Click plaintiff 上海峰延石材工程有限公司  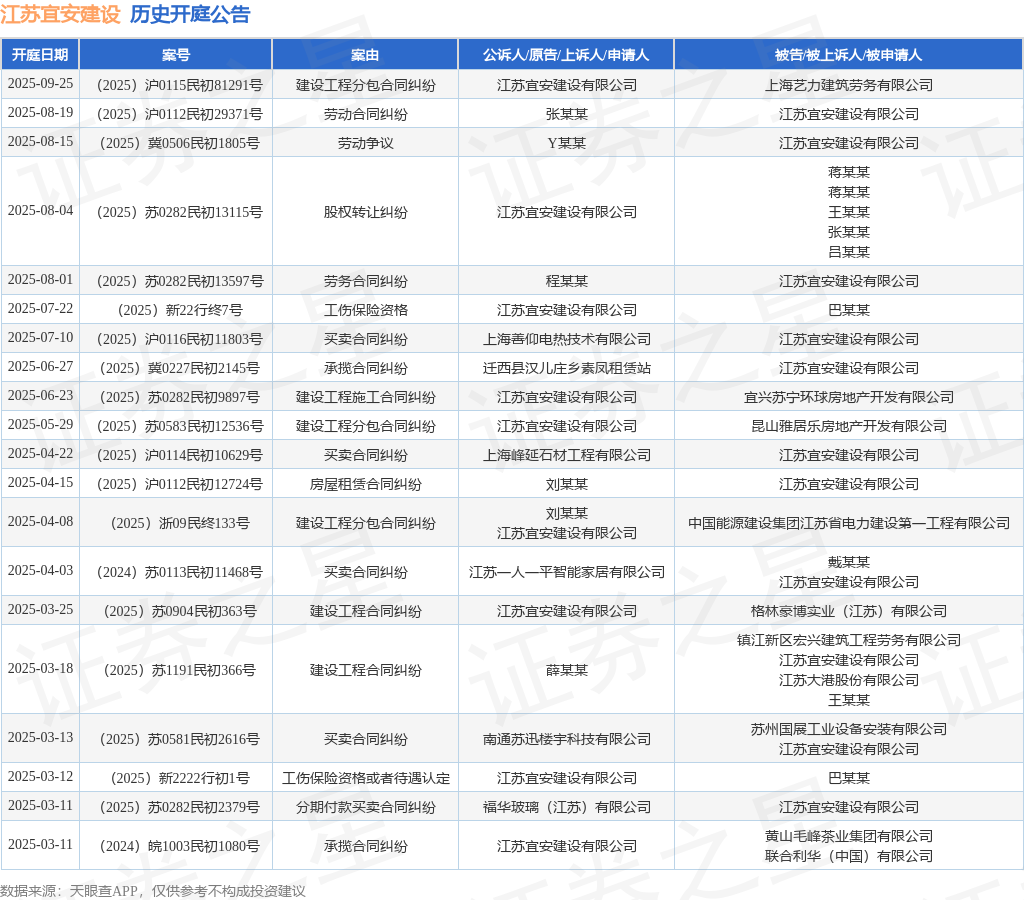coord(567,455)
